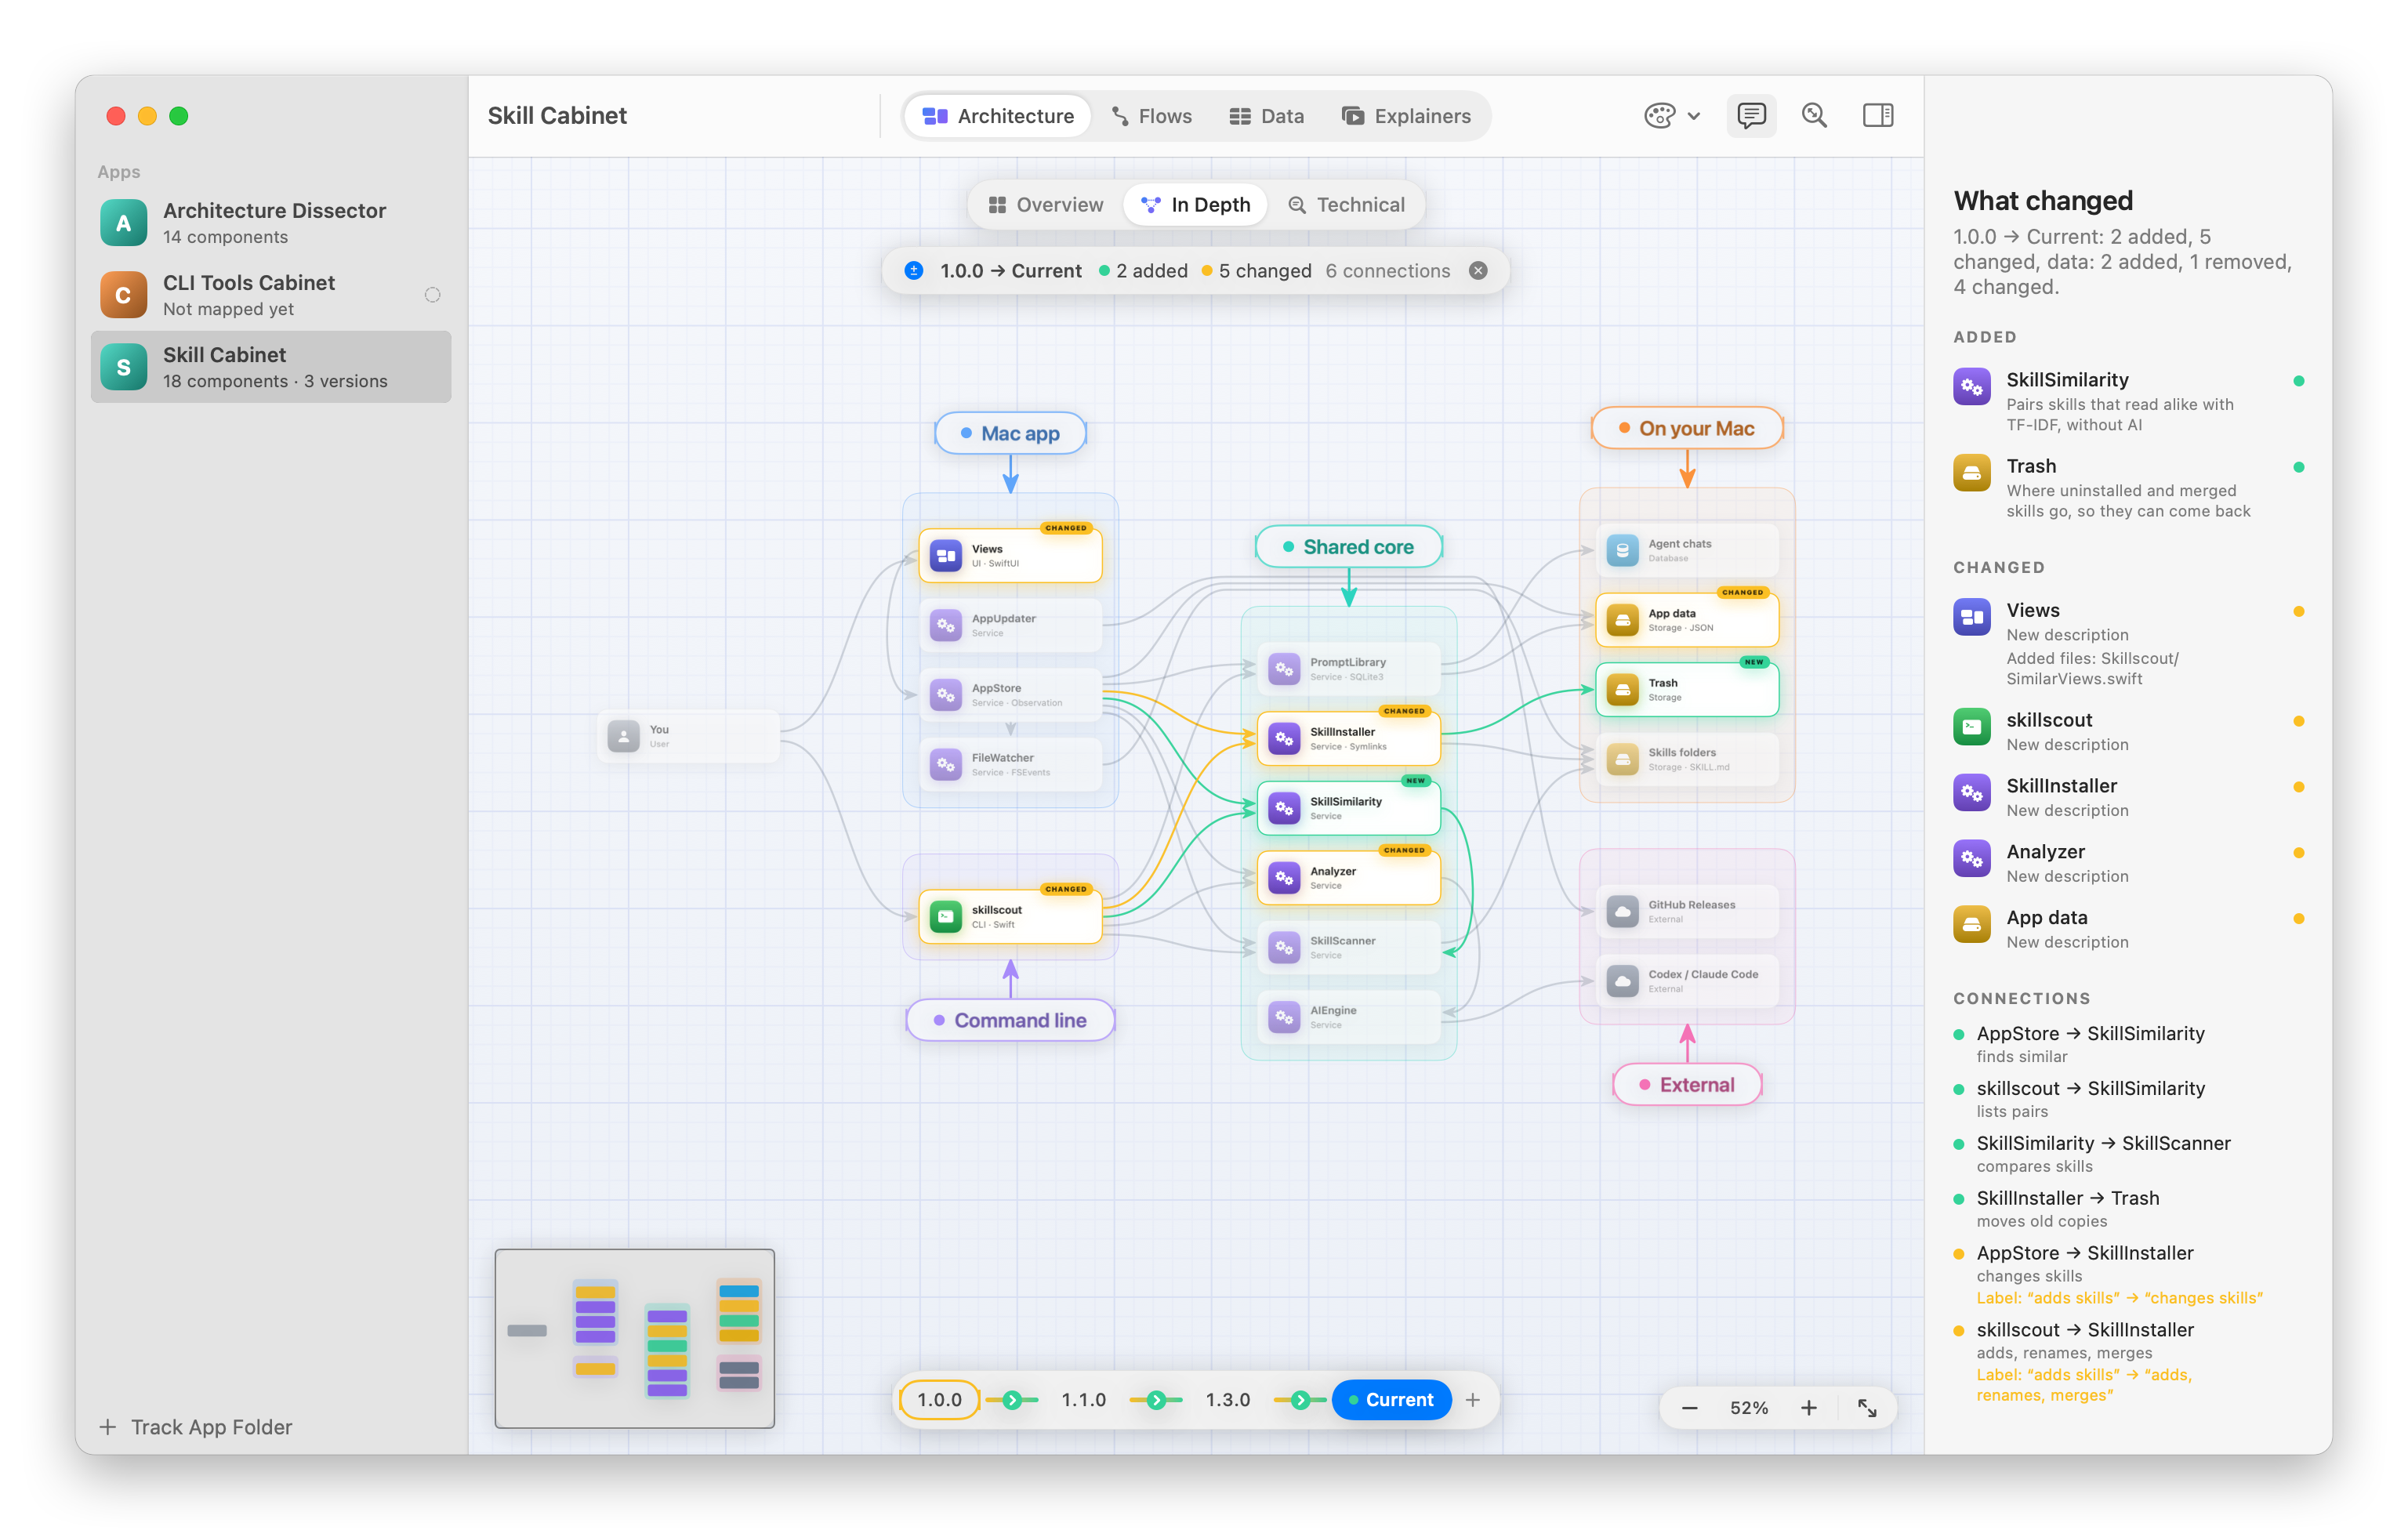Image resolution: width=2408 pixels, height=1530 pixels.
Task: Click the On your Mac group label
Action: (x=1687, y=428)
